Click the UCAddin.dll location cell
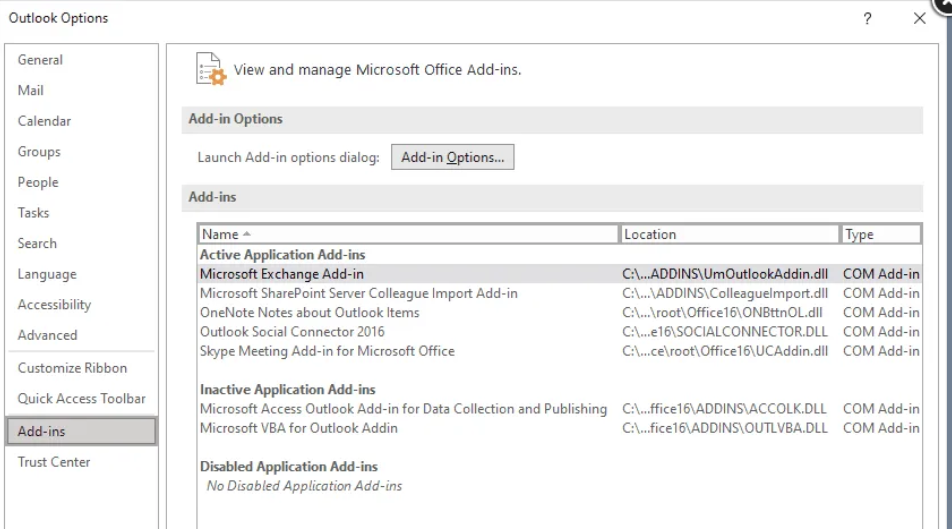This screenshot has width=952, height=529. tap(725, 351)
